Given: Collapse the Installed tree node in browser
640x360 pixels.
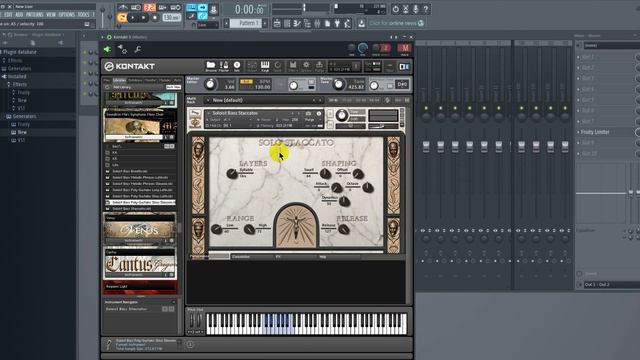Looking at the screenshot, I should tap(4, 76).
